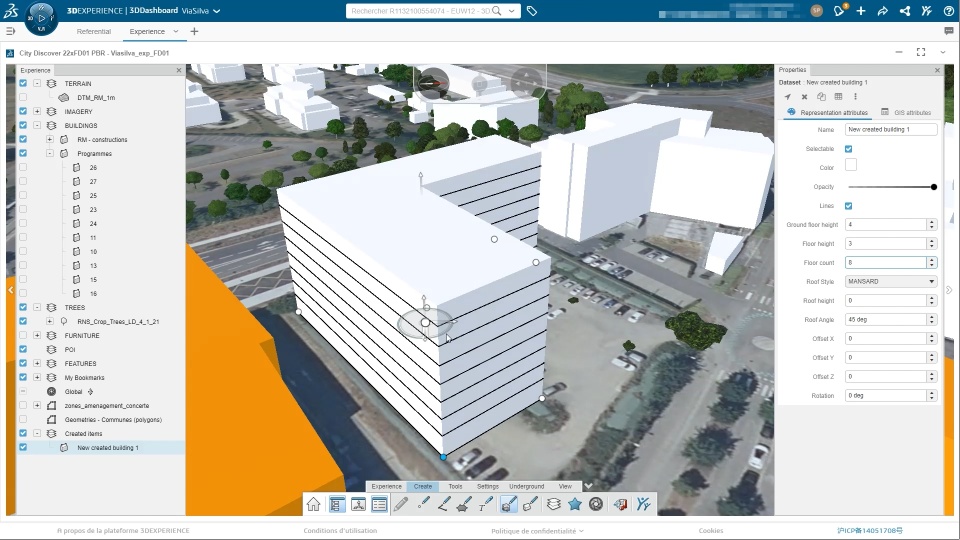Viewport: 960px width, 540px height.
Task: Open the help question mark icon
Action: [948, 11]
